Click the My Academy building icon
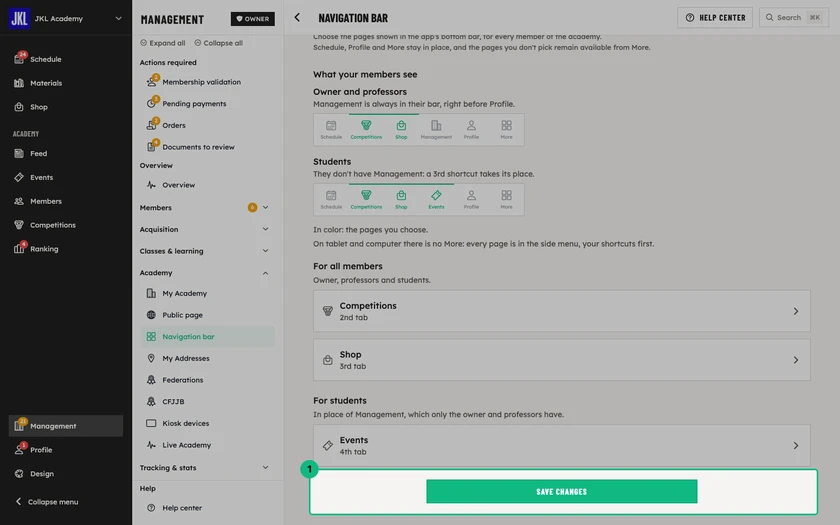The width and height of the screenshot is (840, 525). [151, 293]
